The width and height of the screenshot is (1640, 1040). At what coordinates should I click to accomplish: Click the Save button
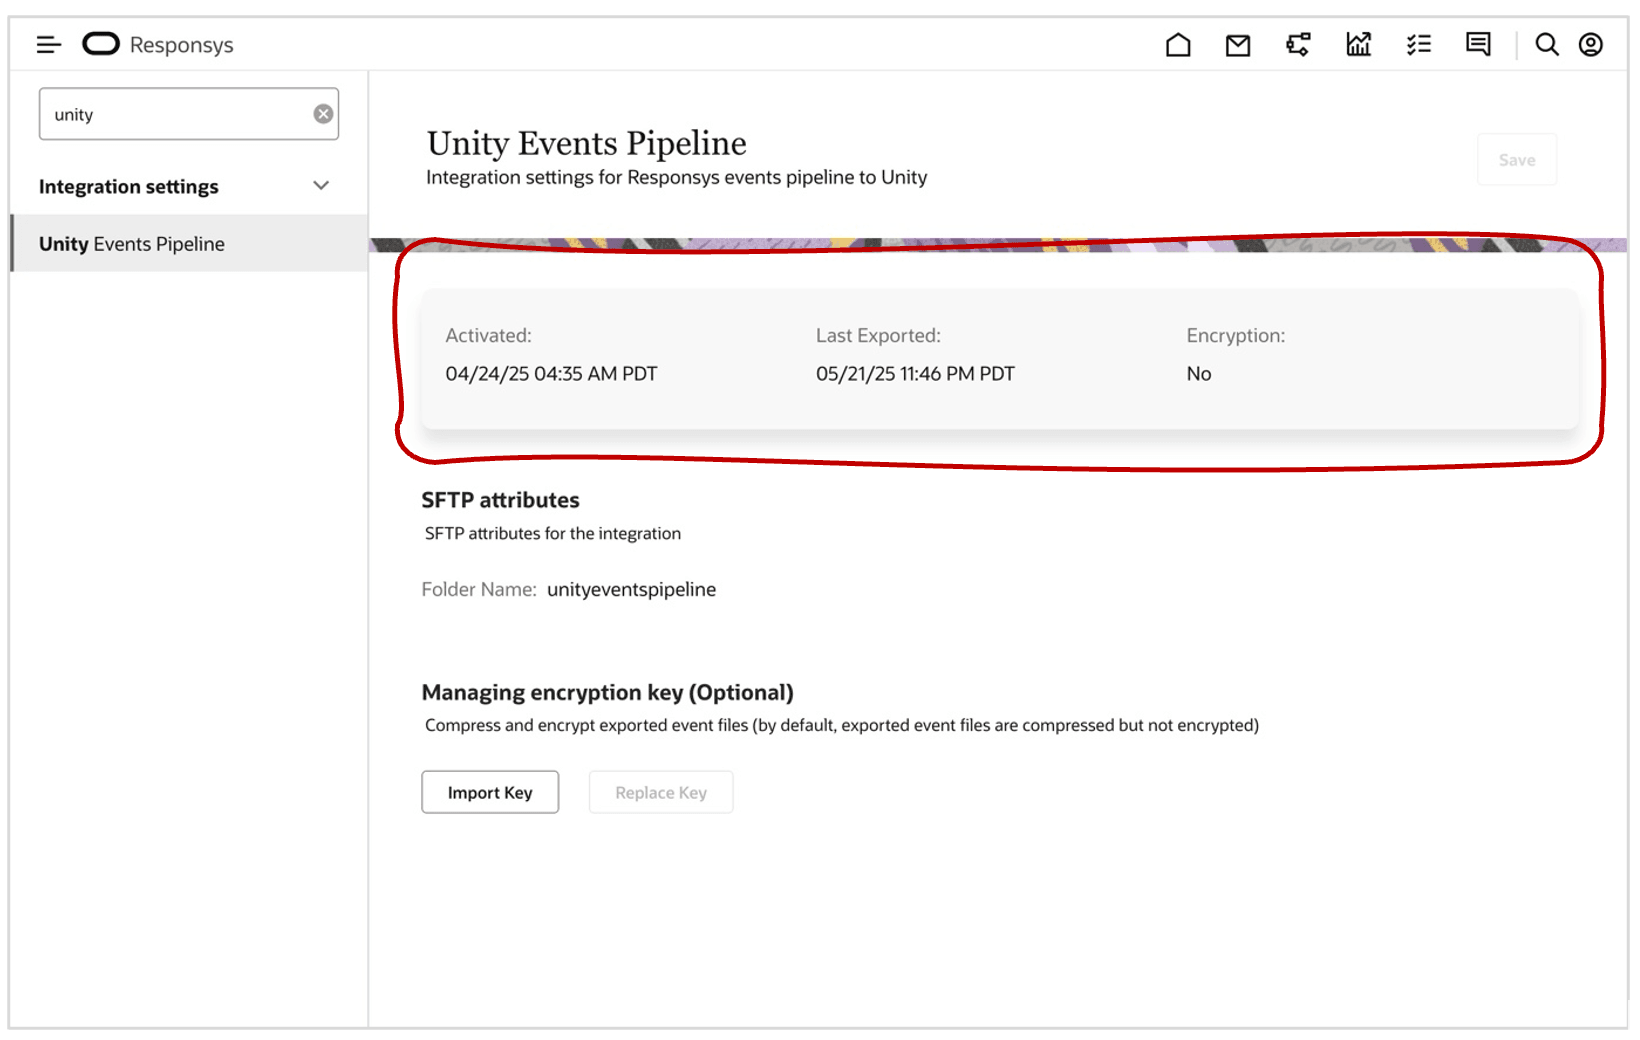click(x=1517, y=160)
